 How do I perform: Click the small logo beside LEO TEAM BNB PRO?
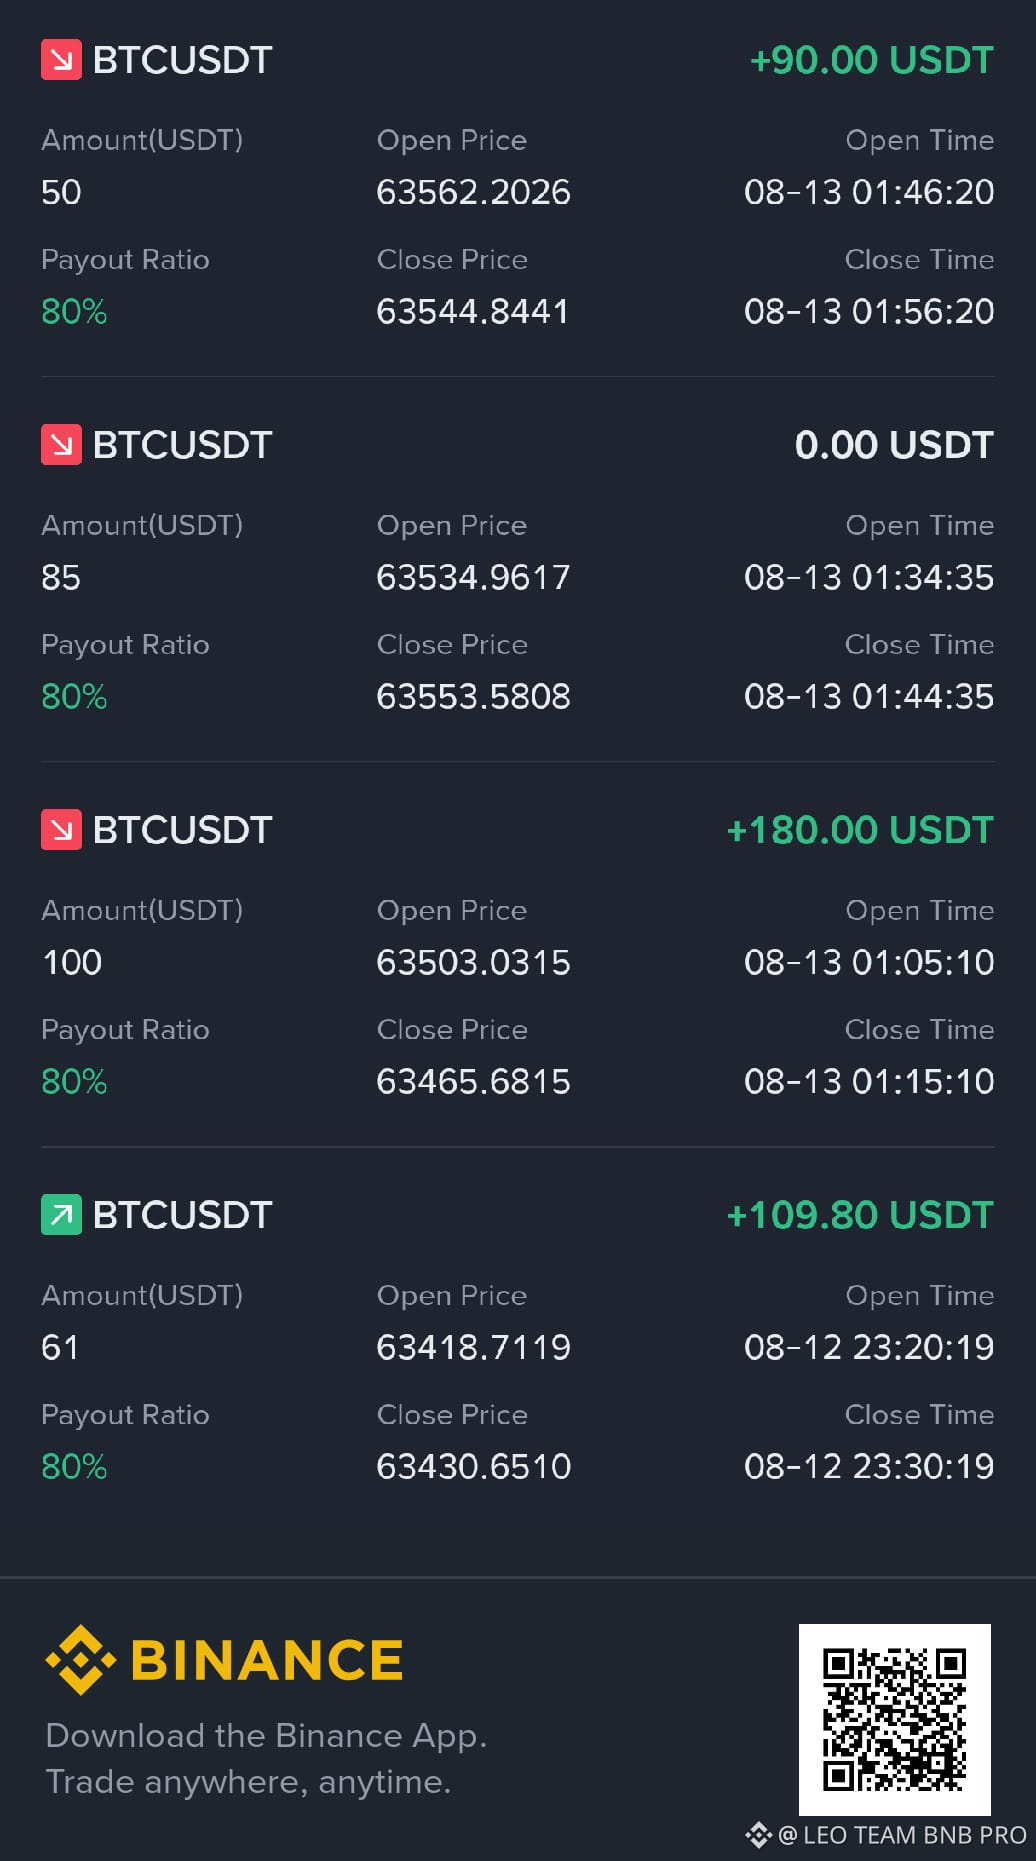tap(759, 1835)
